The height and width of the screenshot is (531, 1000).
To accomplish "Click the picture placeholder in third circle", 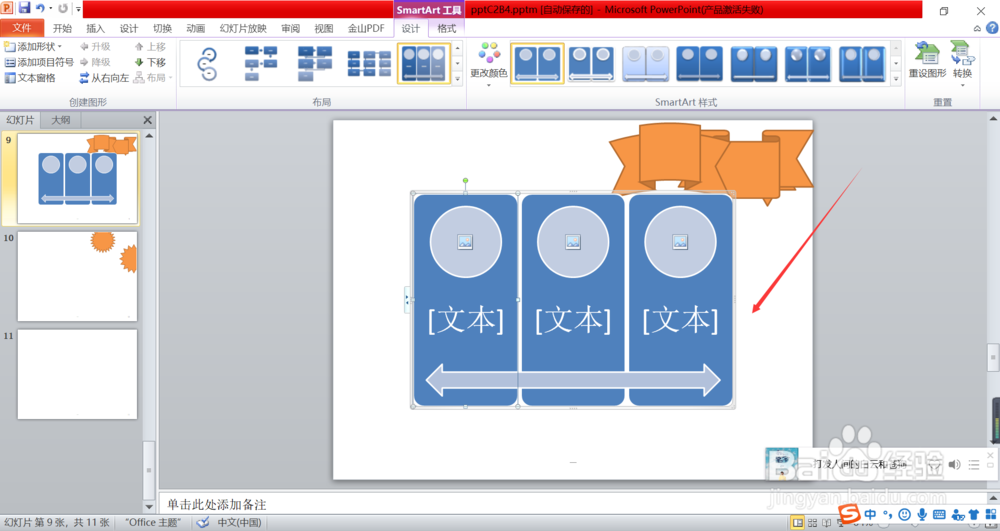I will (680, 242).
